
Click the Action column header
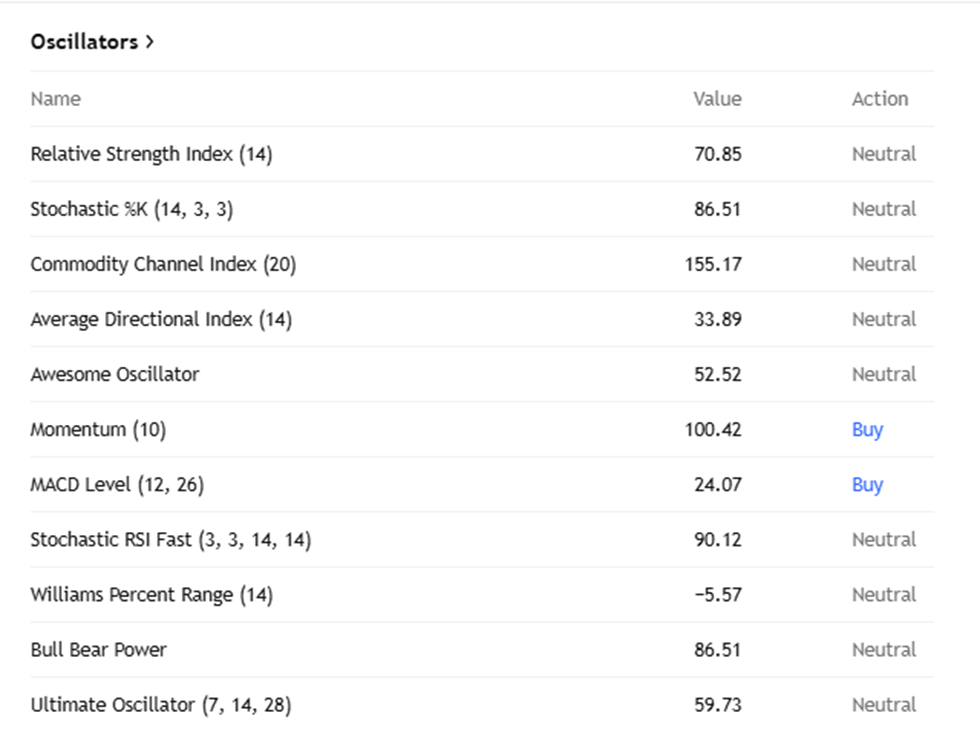(x=880, y=99)
